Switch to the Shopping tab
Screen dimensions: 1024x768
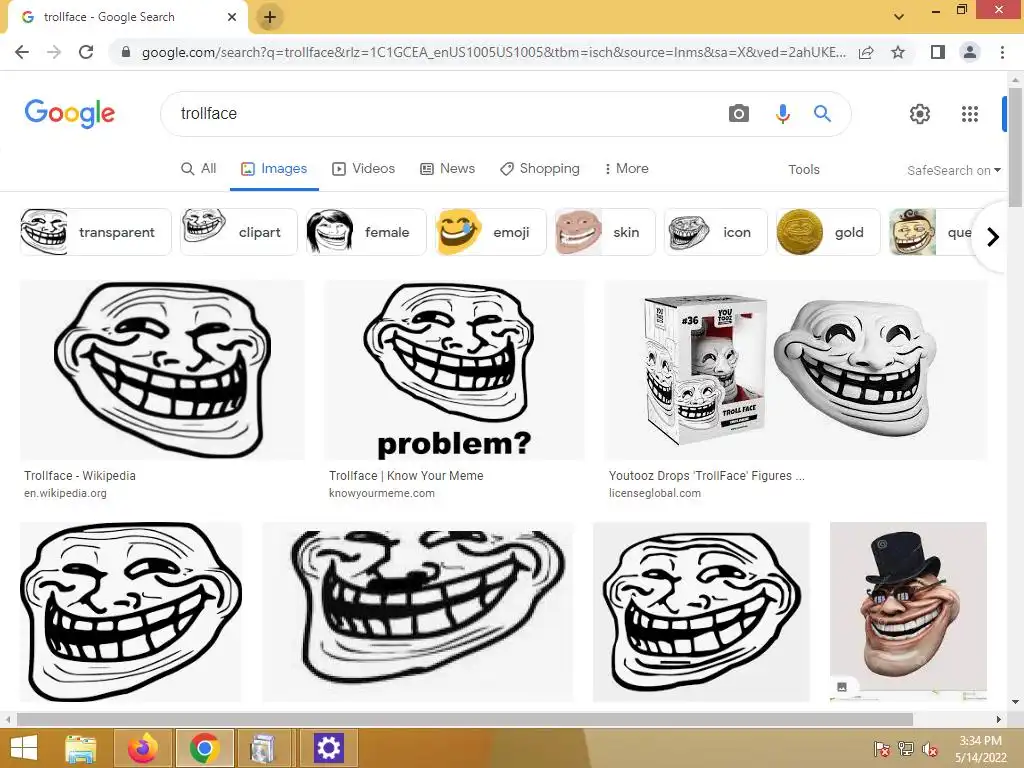click(x=540, y=168)
